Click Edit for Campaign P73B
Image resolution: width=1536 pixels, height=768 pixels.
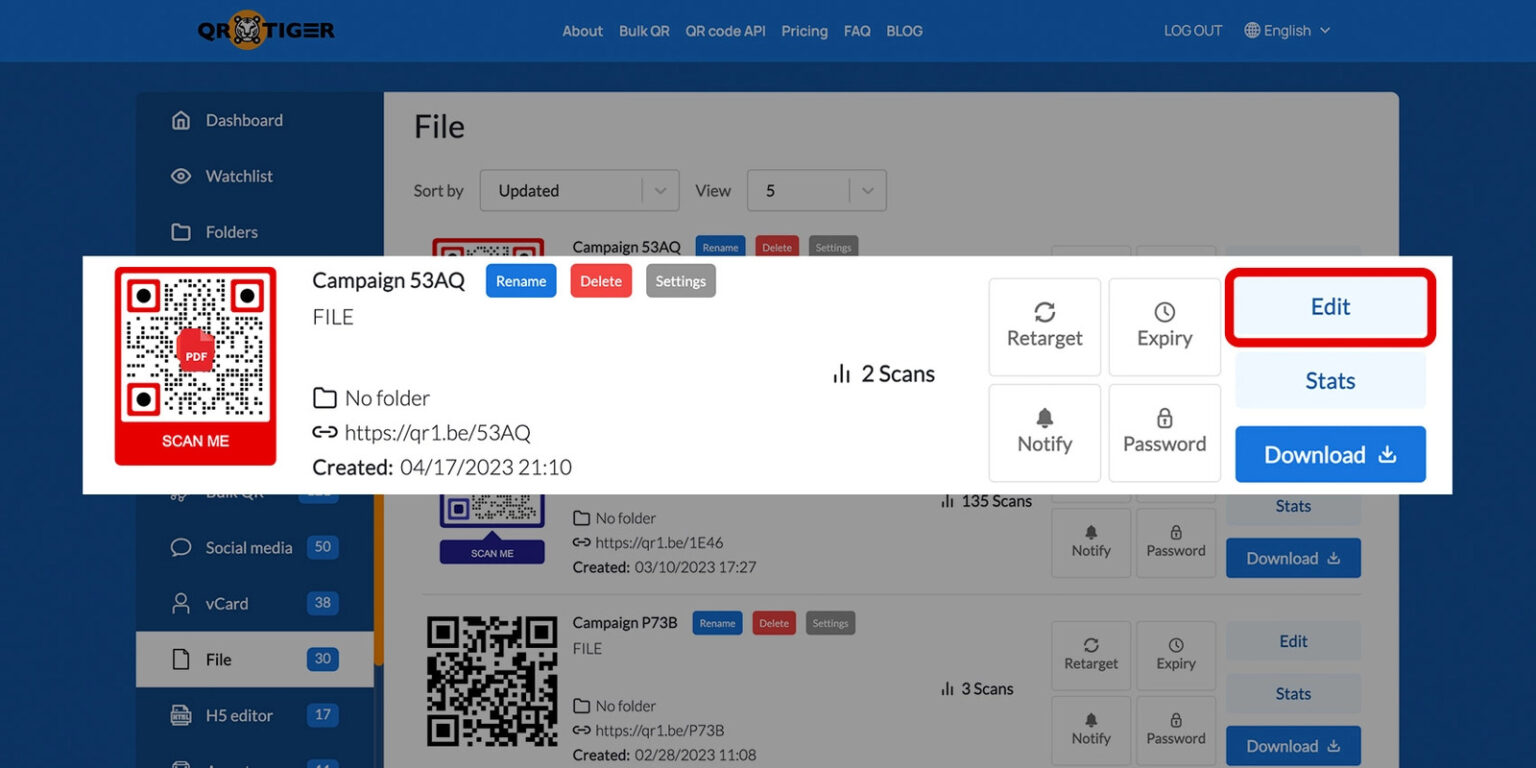coord(1293,642)
